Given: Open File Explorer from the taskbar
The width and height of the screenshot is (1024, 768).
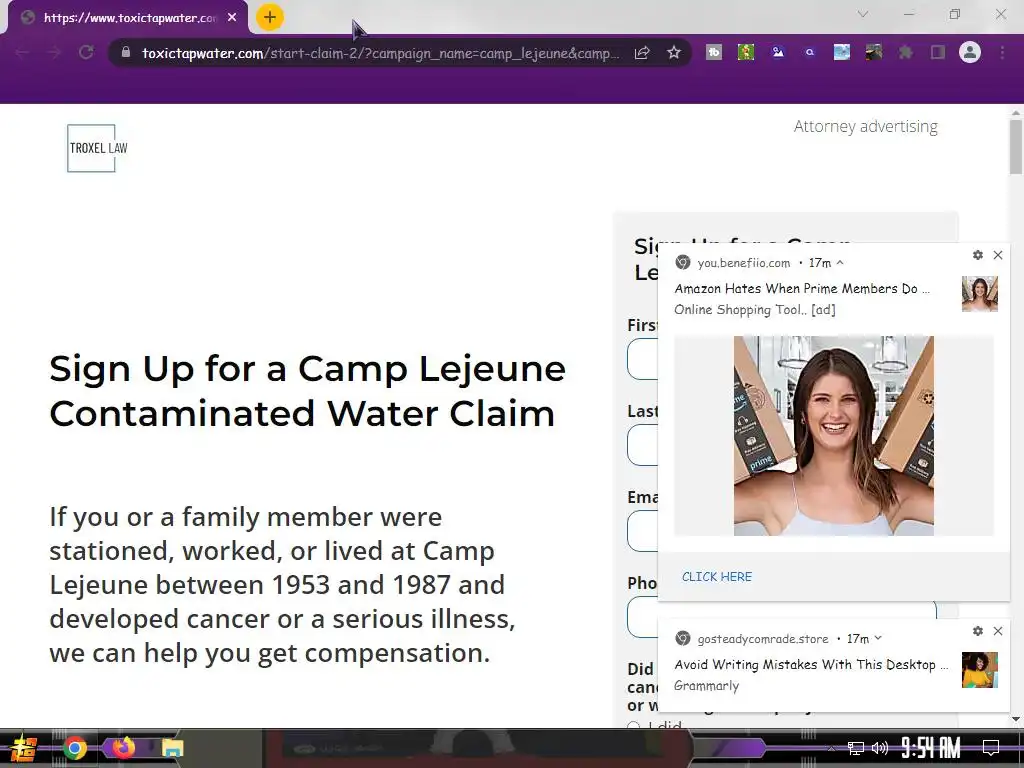Looking at the screenshot, I should [172, 748].
